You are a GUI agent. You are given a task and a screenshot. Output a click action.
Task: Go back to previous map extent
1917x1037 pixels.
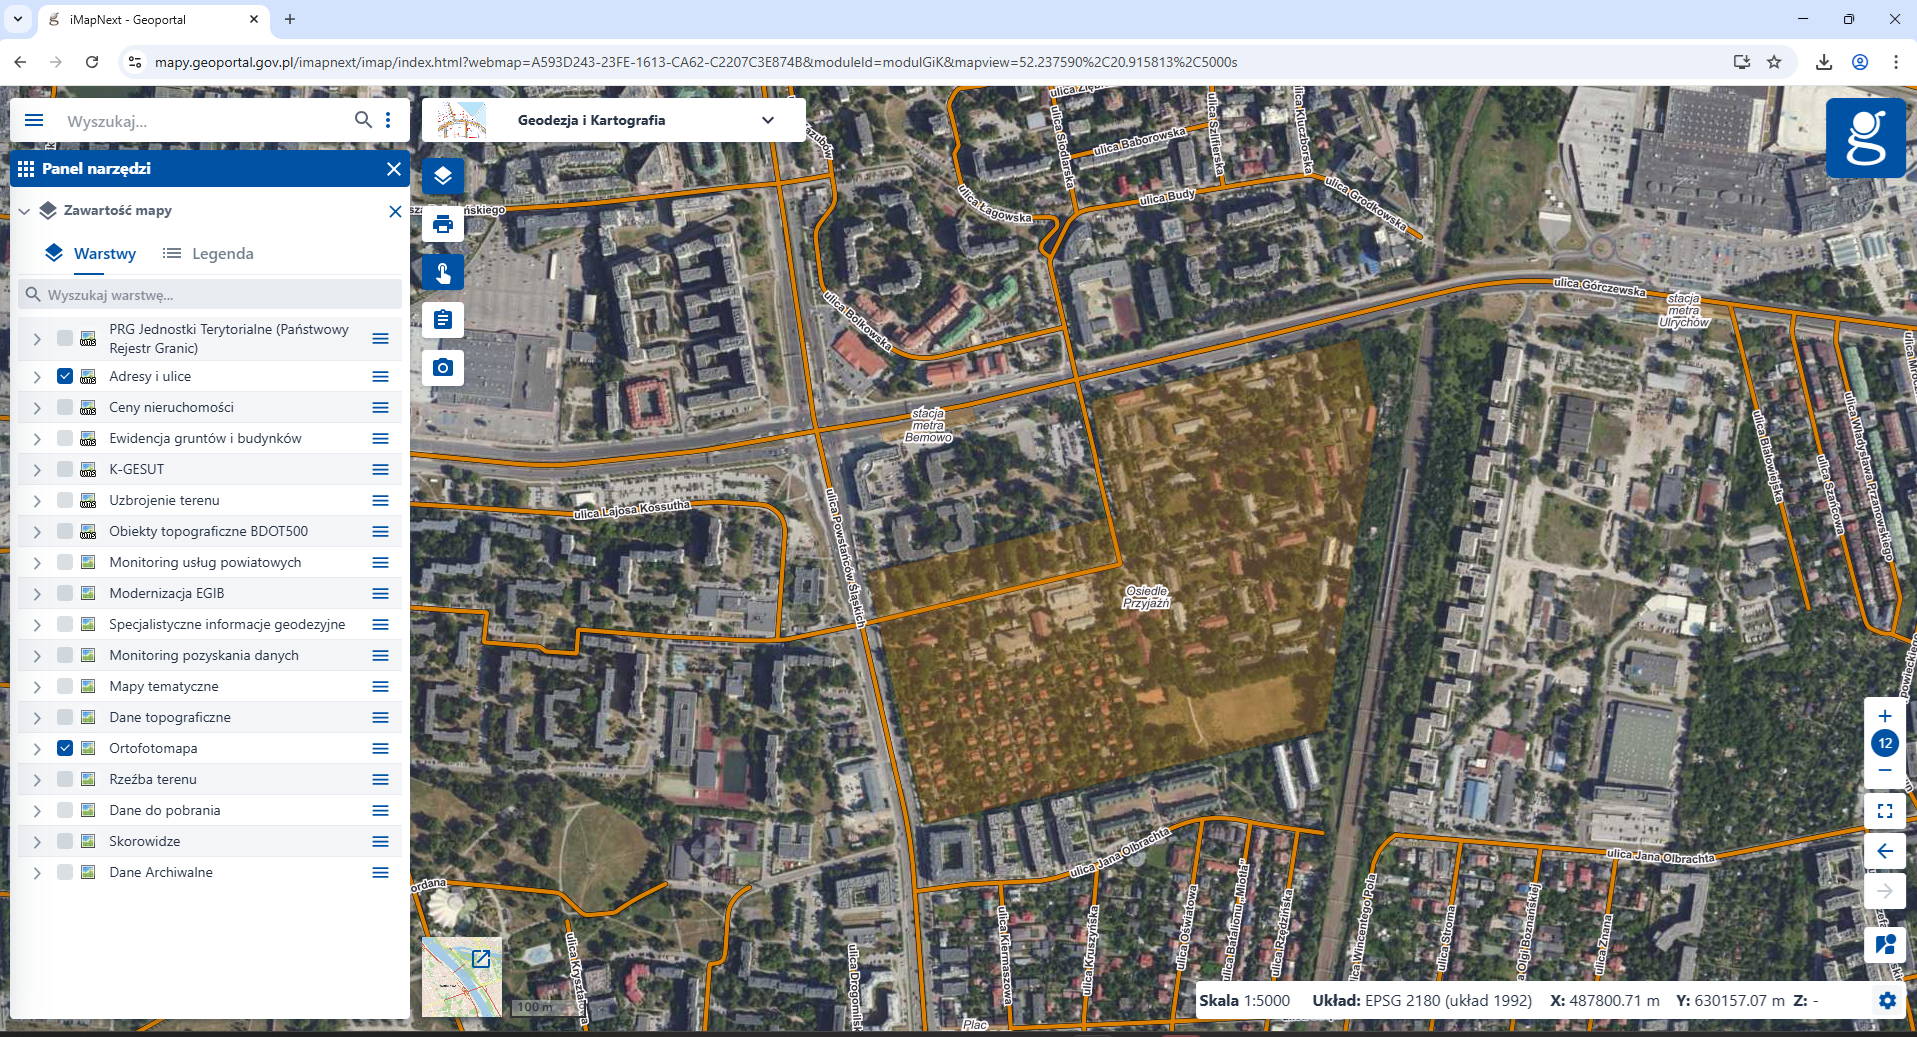(1884, 851)
